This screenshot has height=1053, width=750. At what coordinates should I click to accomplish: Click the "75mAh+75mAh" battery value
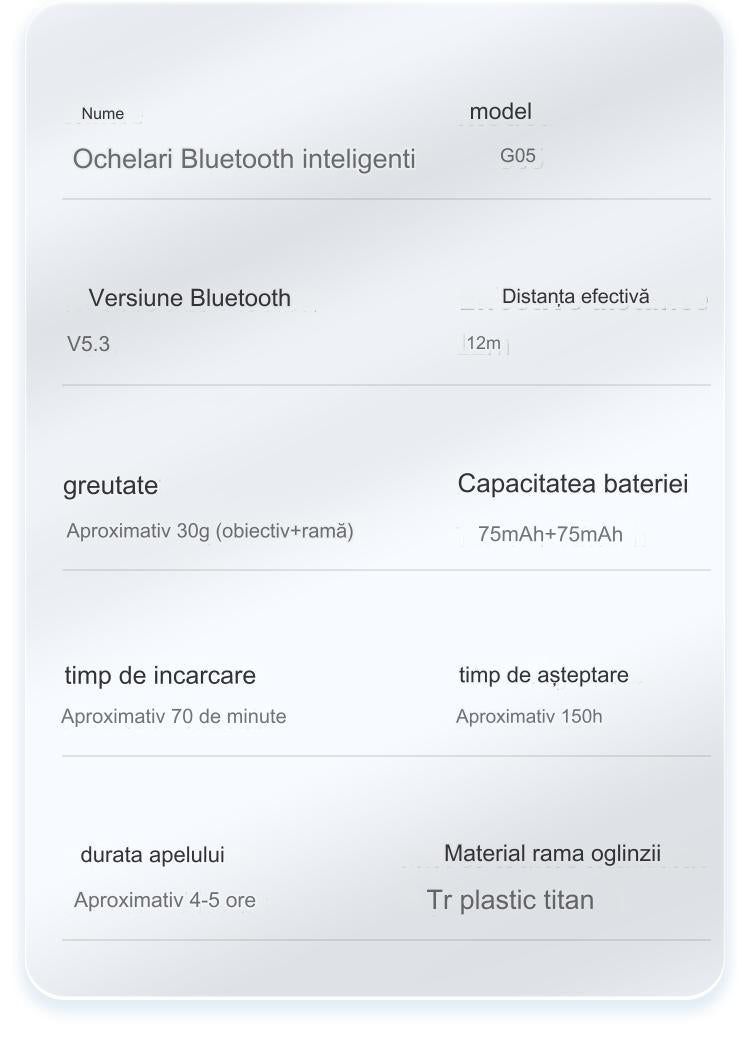(x=550, y=534)
